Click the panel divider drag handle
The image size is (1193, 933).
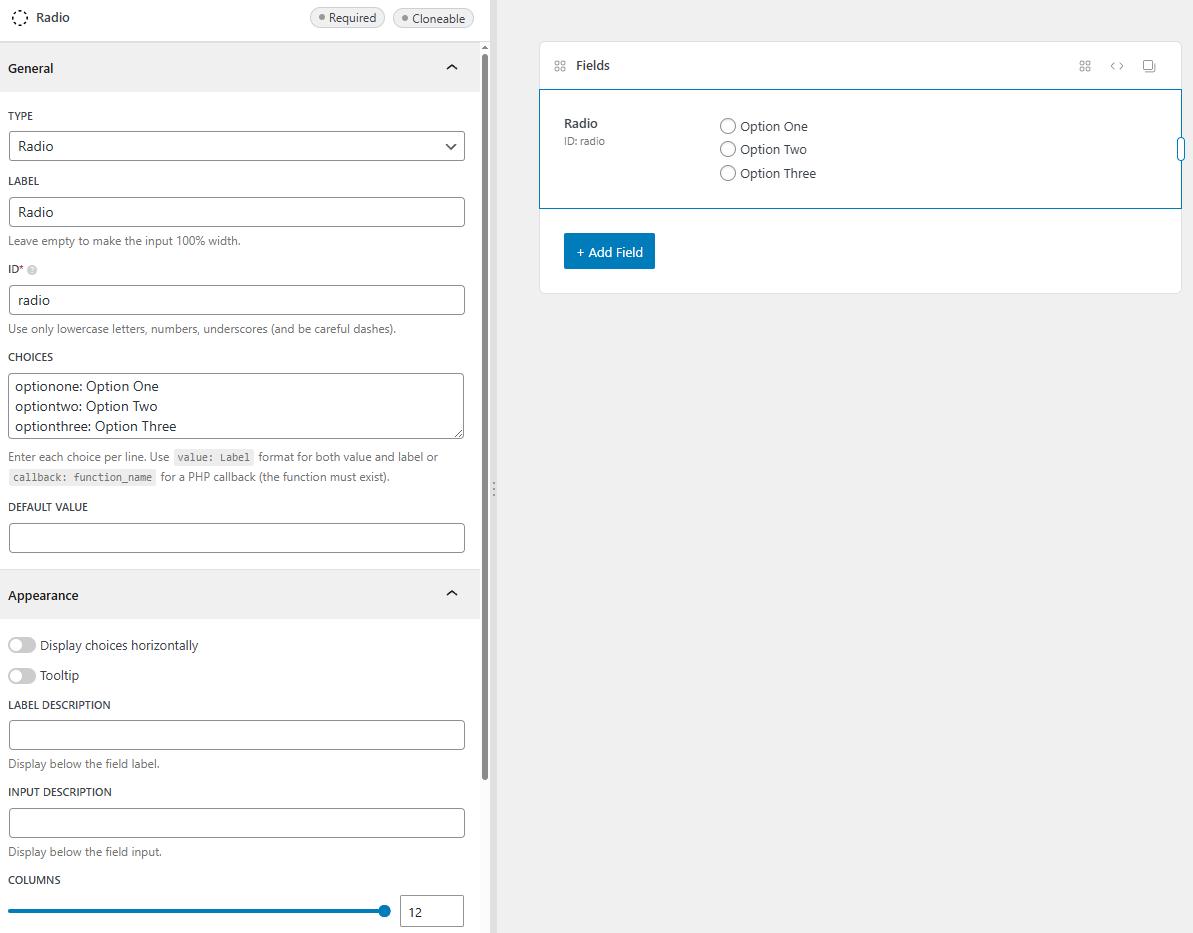(493, 489)
